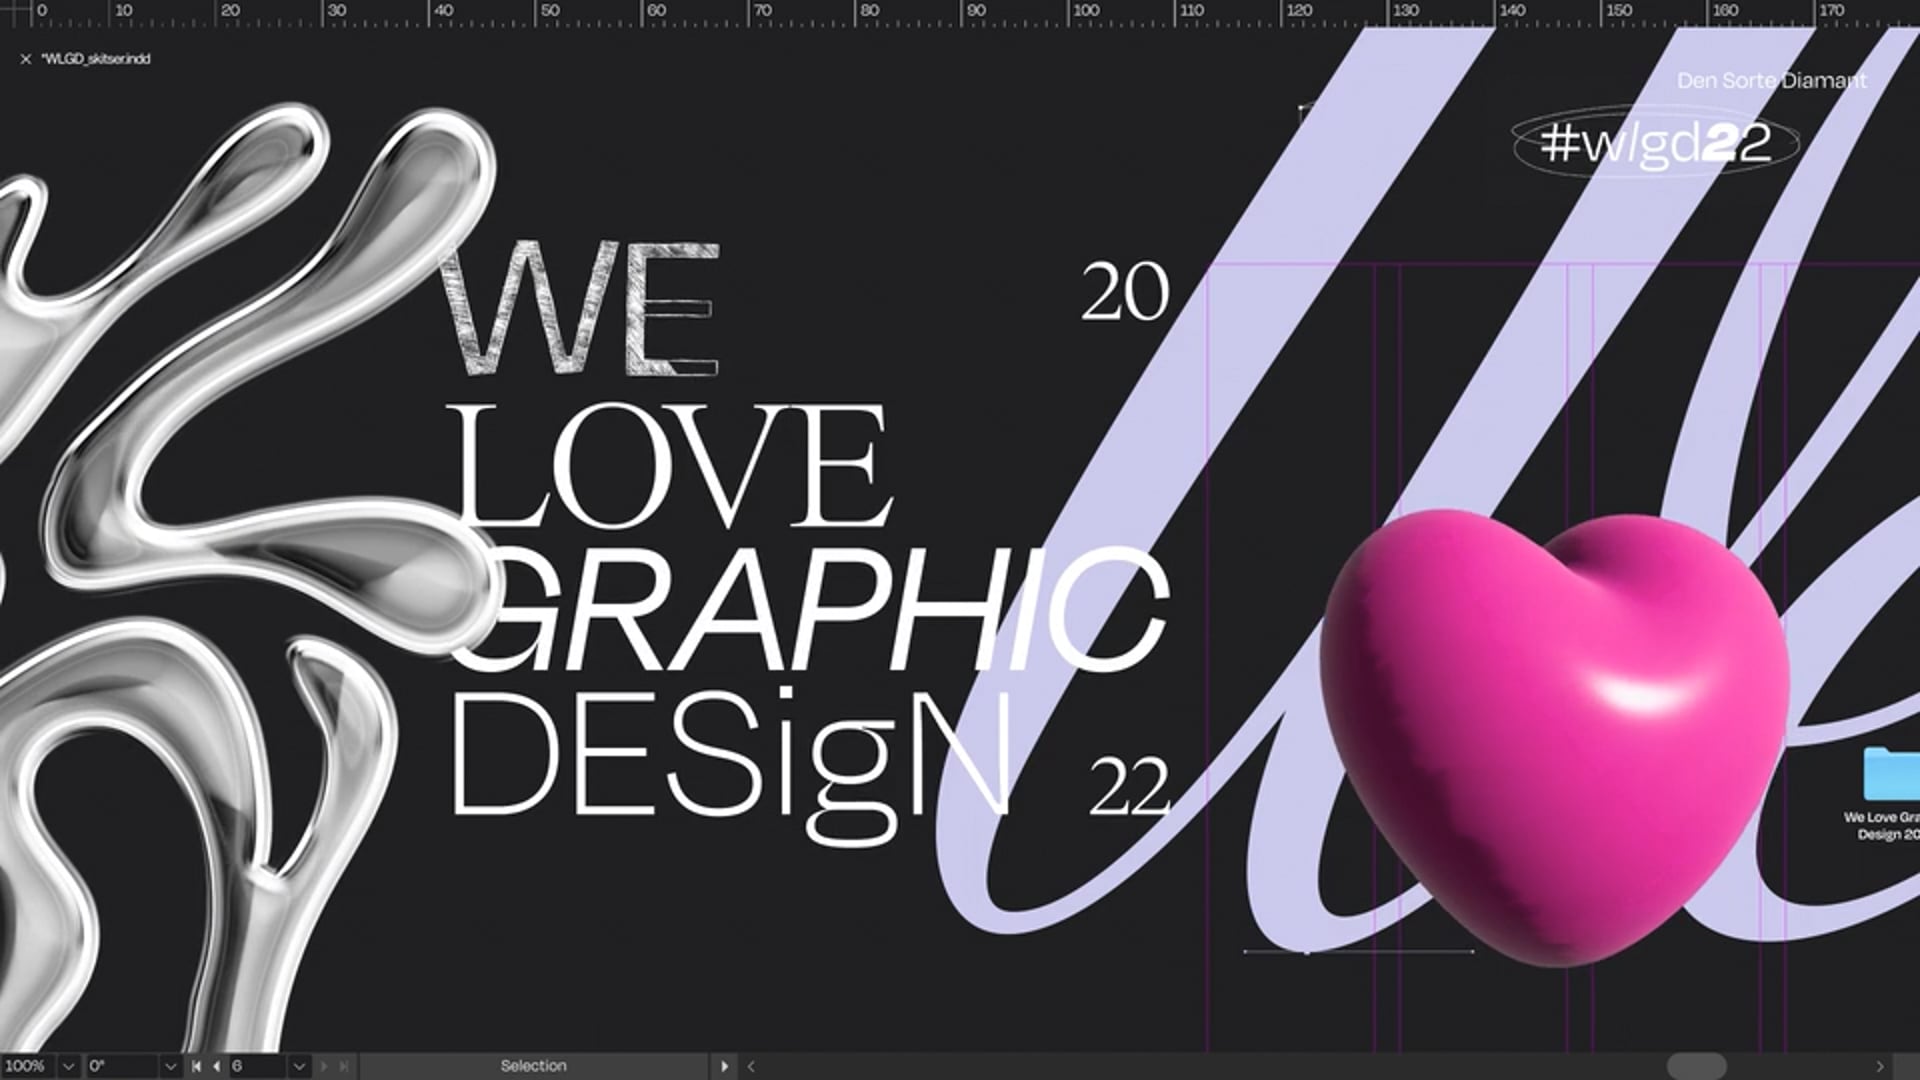Select the We Love Graphic Design folder
1920x1080 pixels.
click(x=1890, y=775)
